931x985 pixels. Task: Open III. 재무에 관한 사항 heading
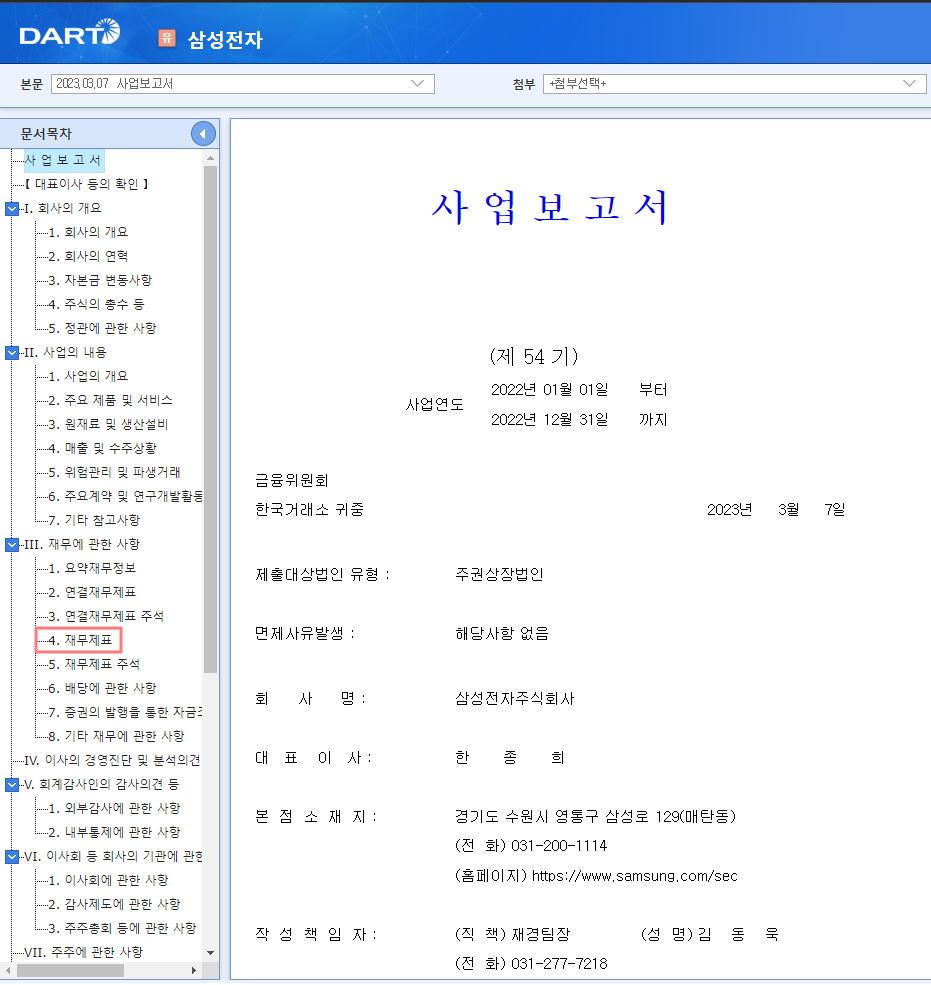(x=82, y=544)
